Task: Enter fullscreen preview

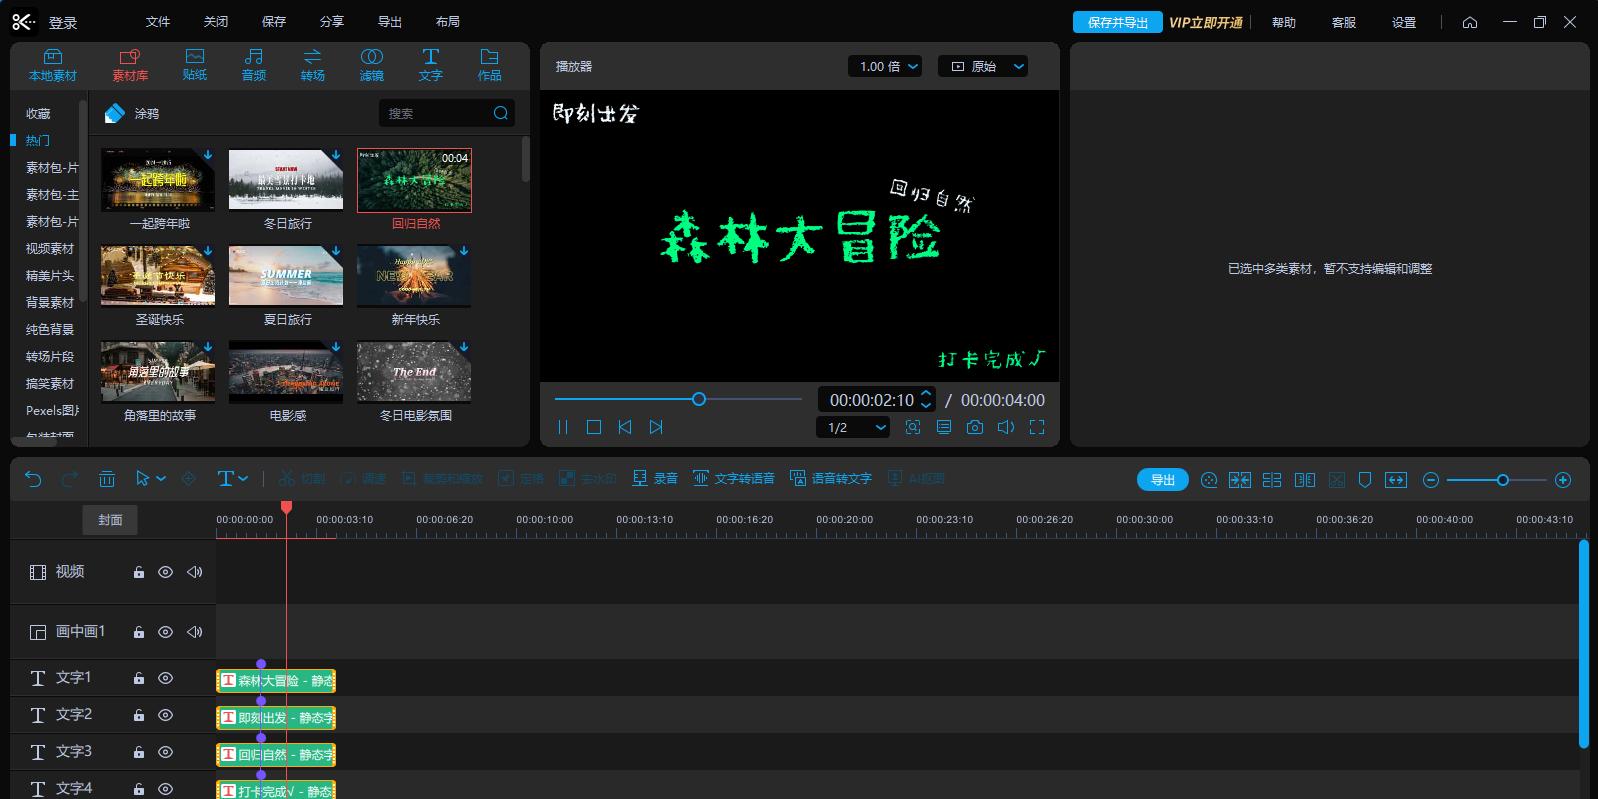Action: (x=1037, y=427)
